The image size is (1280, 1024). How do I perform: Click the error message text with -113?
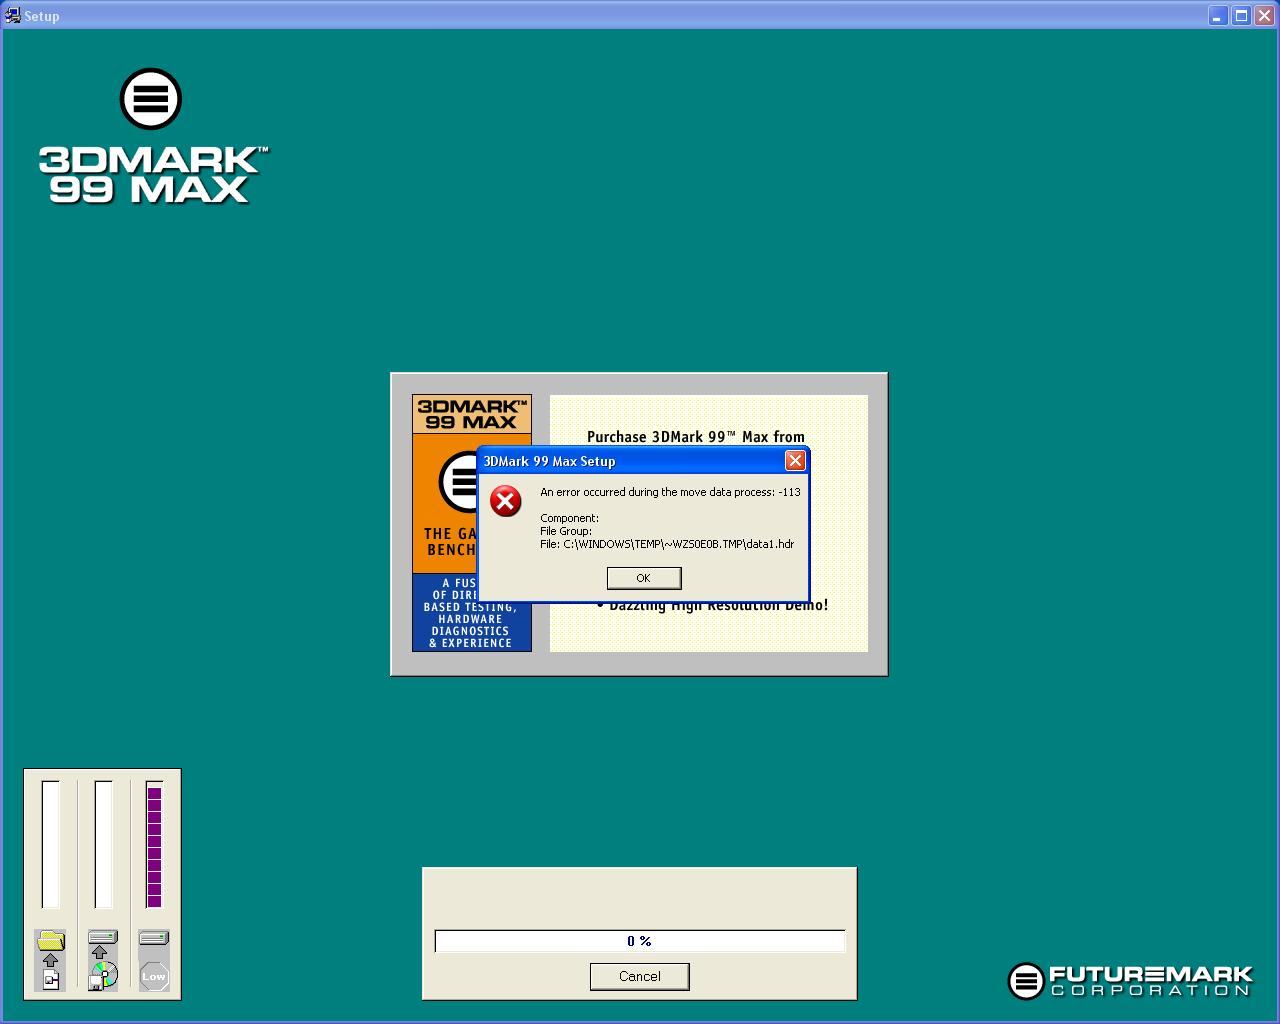pyautogui.click(x=670, y=492)
